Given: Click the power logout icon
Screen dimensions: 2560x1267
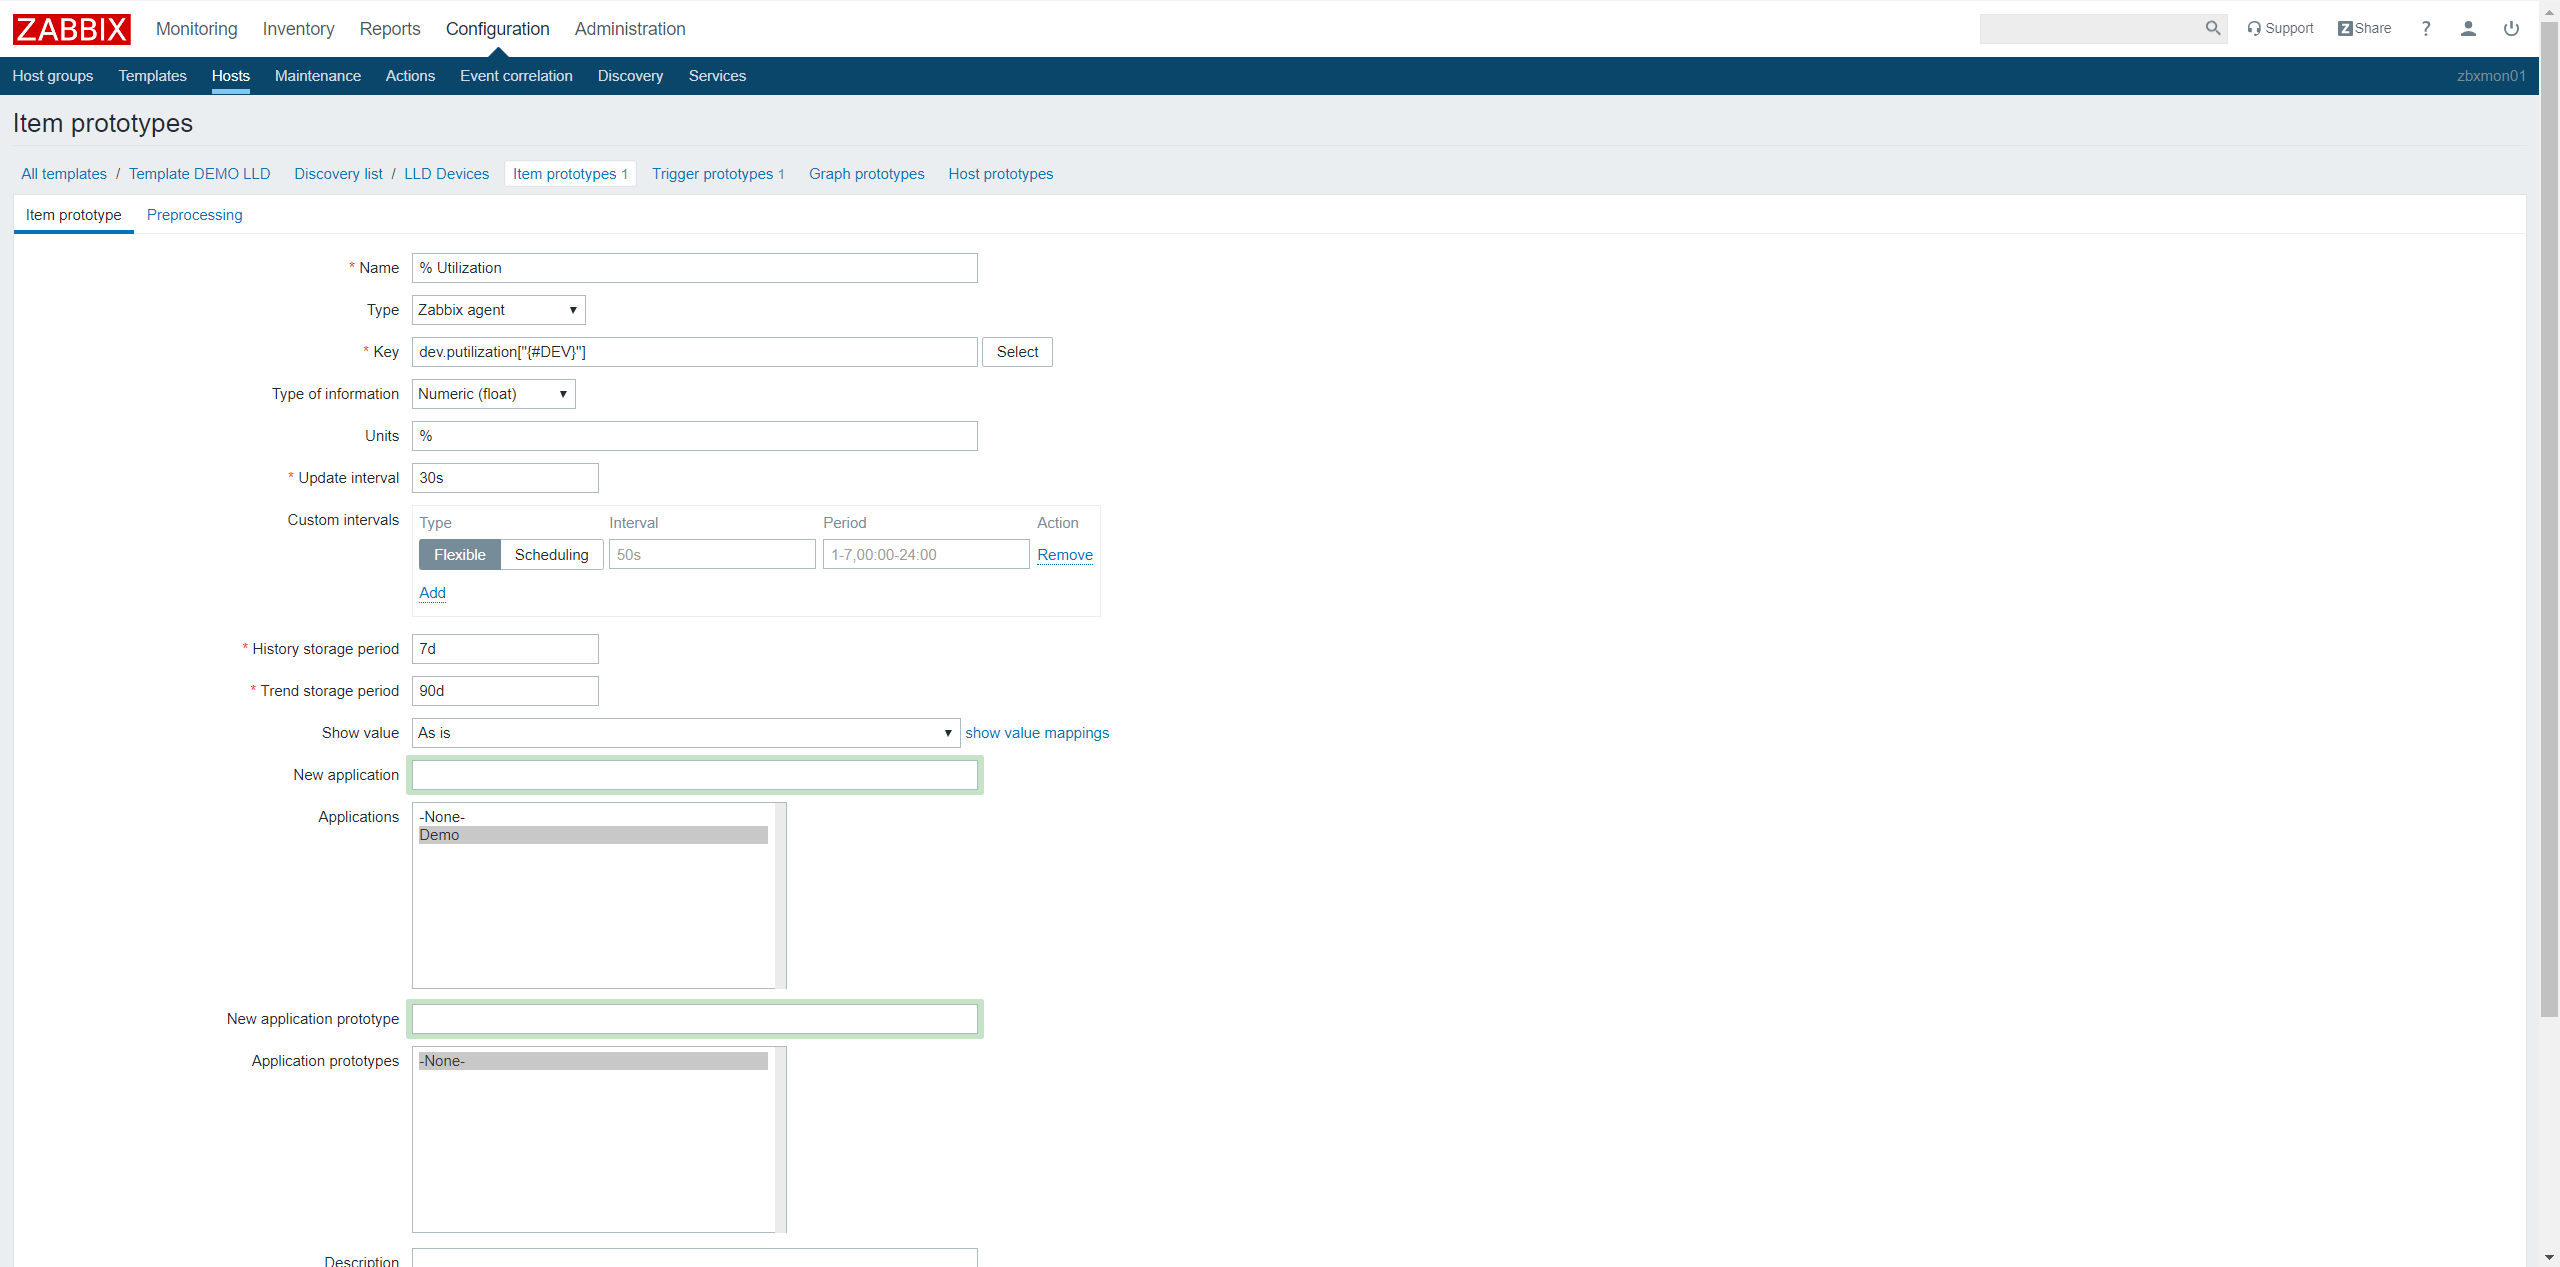Looking at the screenshot, I should point(2511,29).
